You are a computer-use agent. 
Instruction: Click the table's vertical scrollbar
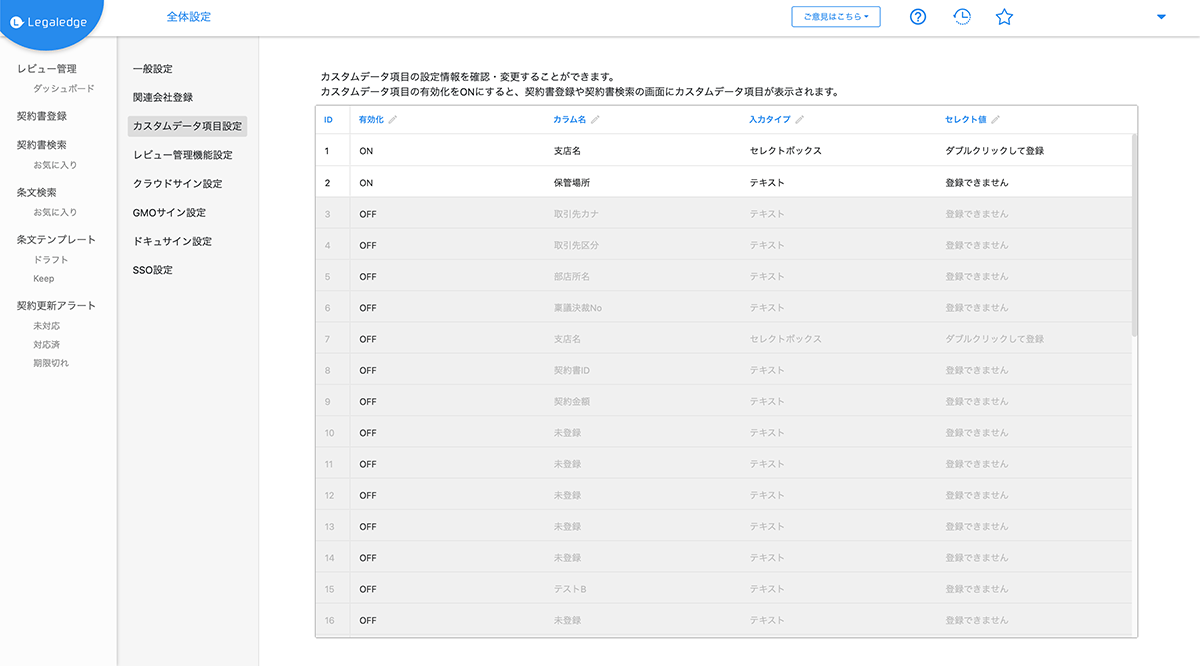coord(1134,235)
